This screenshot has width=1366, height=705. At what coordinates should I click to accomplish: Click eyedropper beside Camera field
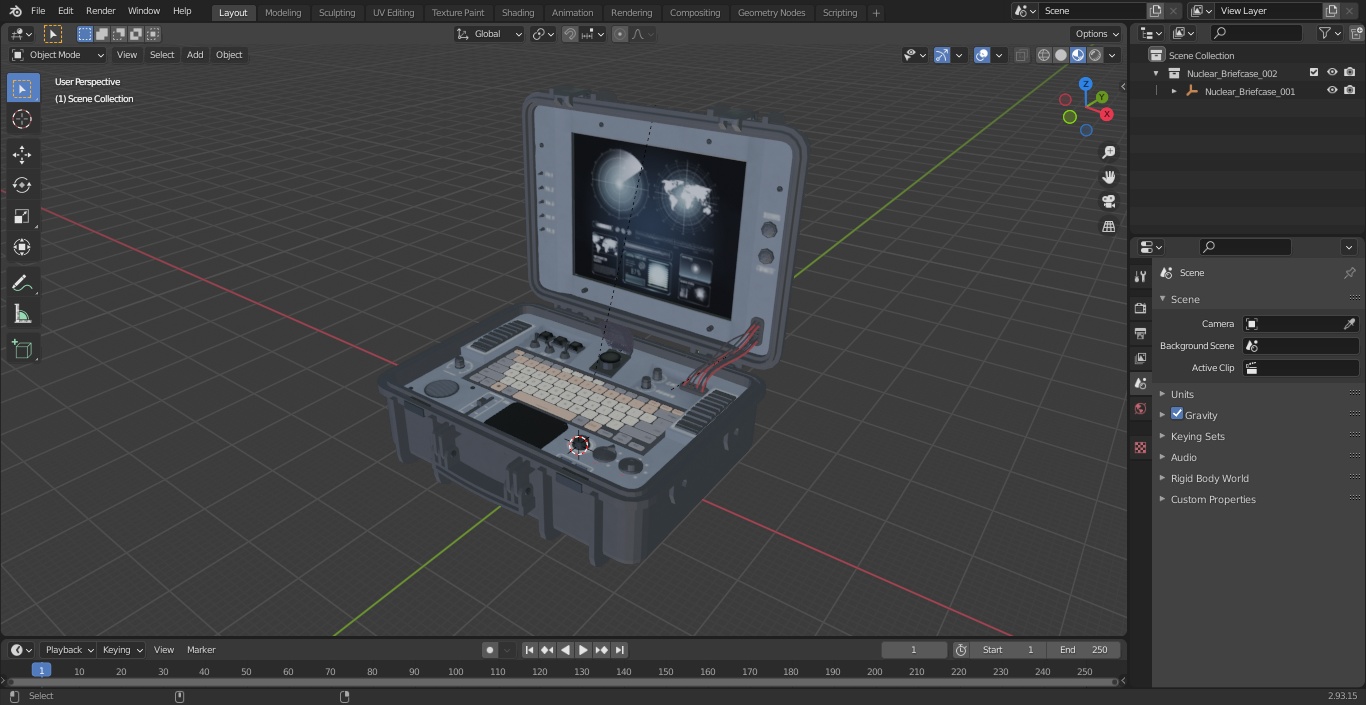[x=1349, y=324]
